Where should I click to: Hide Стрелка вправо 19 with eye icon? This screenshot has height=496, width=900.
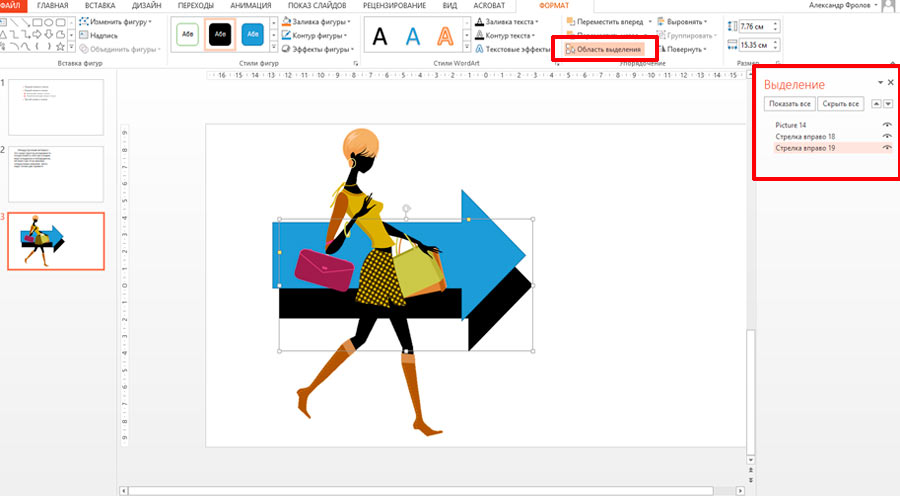[887, 148]
